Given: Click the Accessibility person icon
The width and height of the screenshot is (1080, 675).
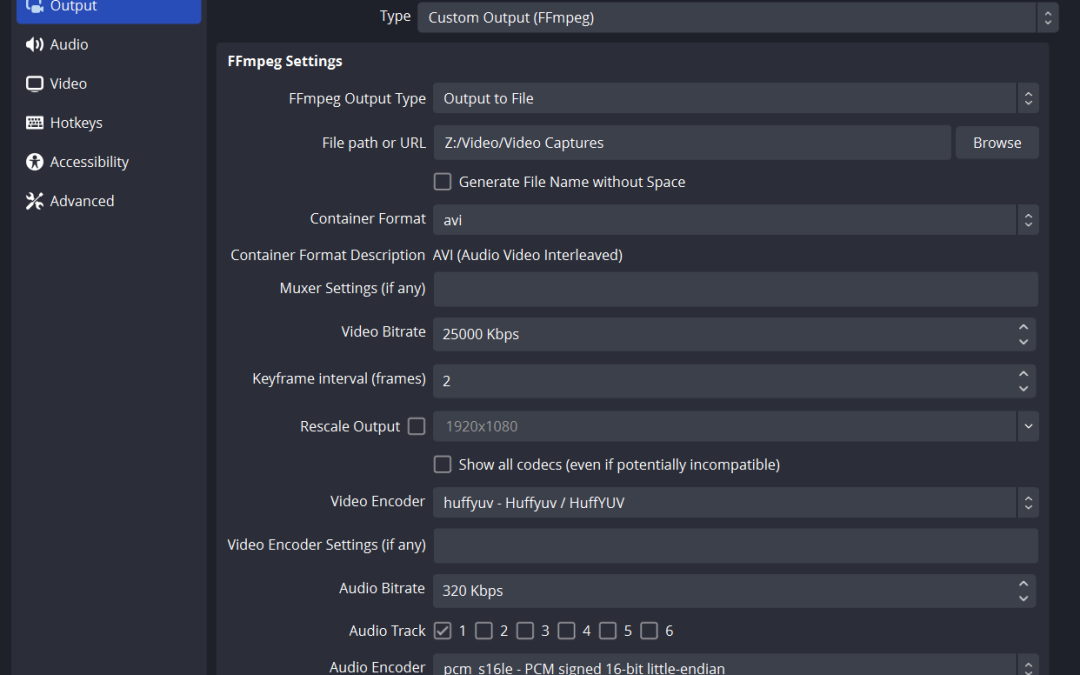Looking at the screenshot, I should click(35, 162).
